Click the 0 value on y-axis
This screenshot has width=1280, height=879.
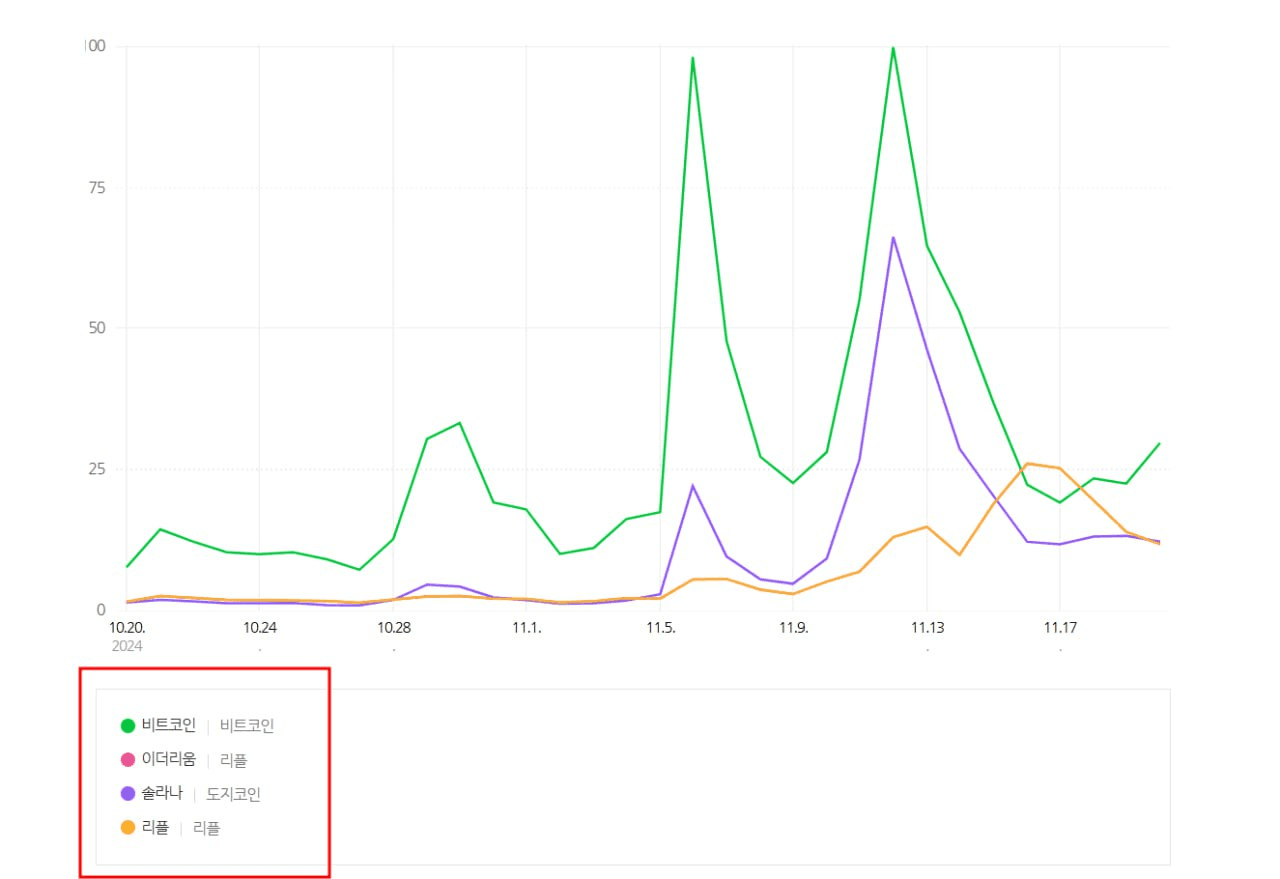pos(101,610)
